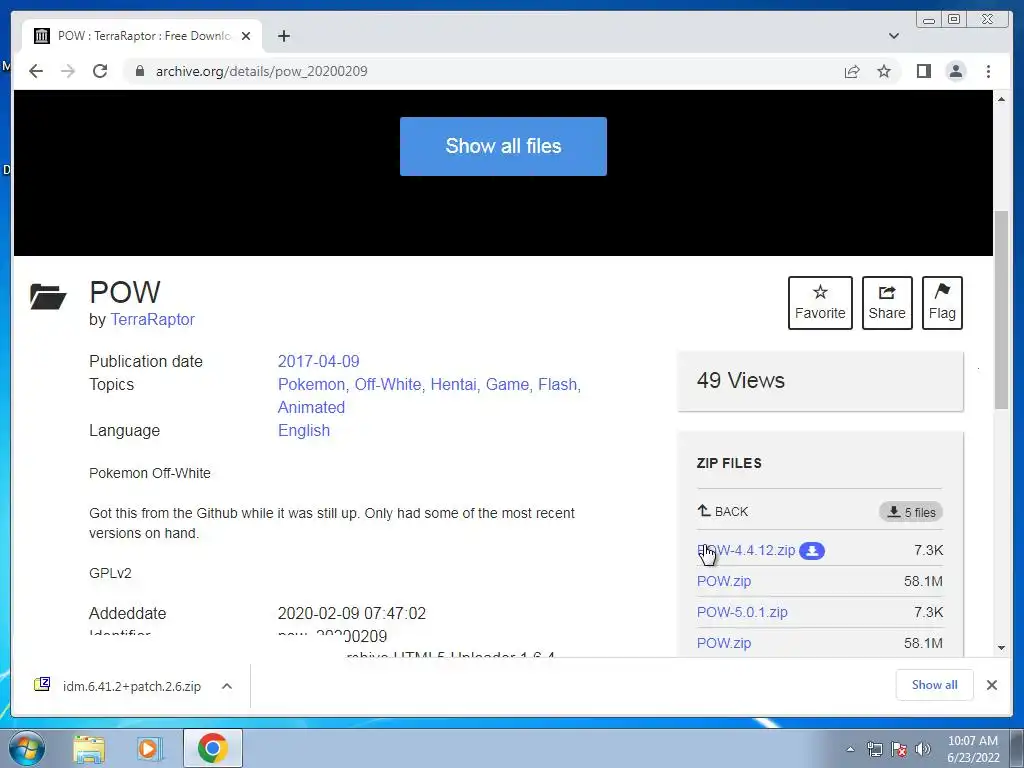Click the folder icon beside POW title
This screenshot has height=768, width=1024.
(48, 296)
